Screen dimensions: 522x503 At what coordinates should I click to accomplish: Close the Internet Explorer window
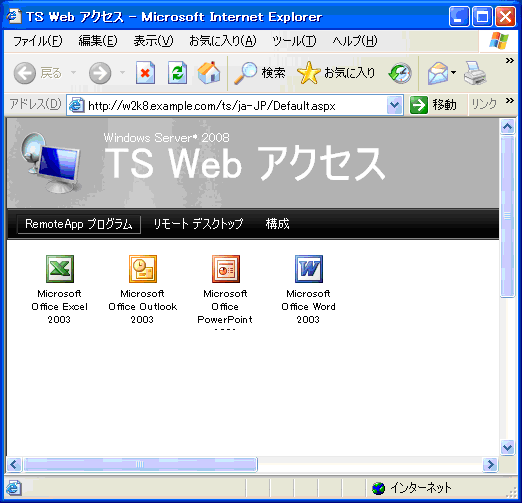pyautogui.click(x=505, y=16)
